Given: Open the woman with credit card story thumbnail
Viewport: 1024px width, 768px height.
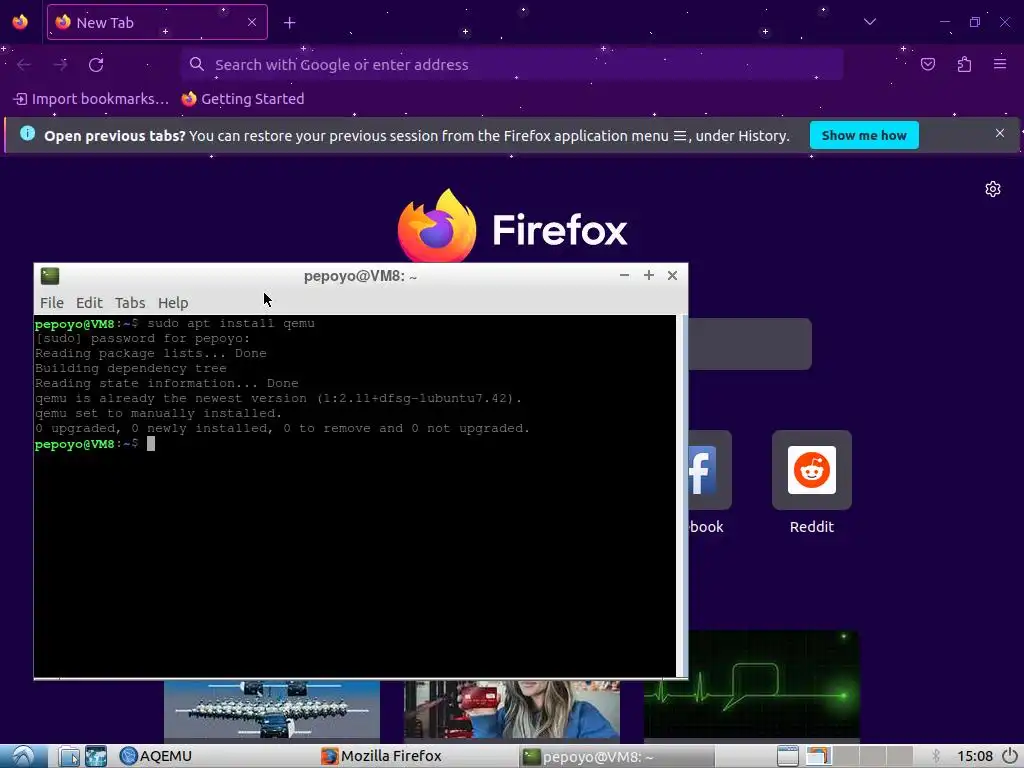Looking at the screenshot, I should coord(512,709).
